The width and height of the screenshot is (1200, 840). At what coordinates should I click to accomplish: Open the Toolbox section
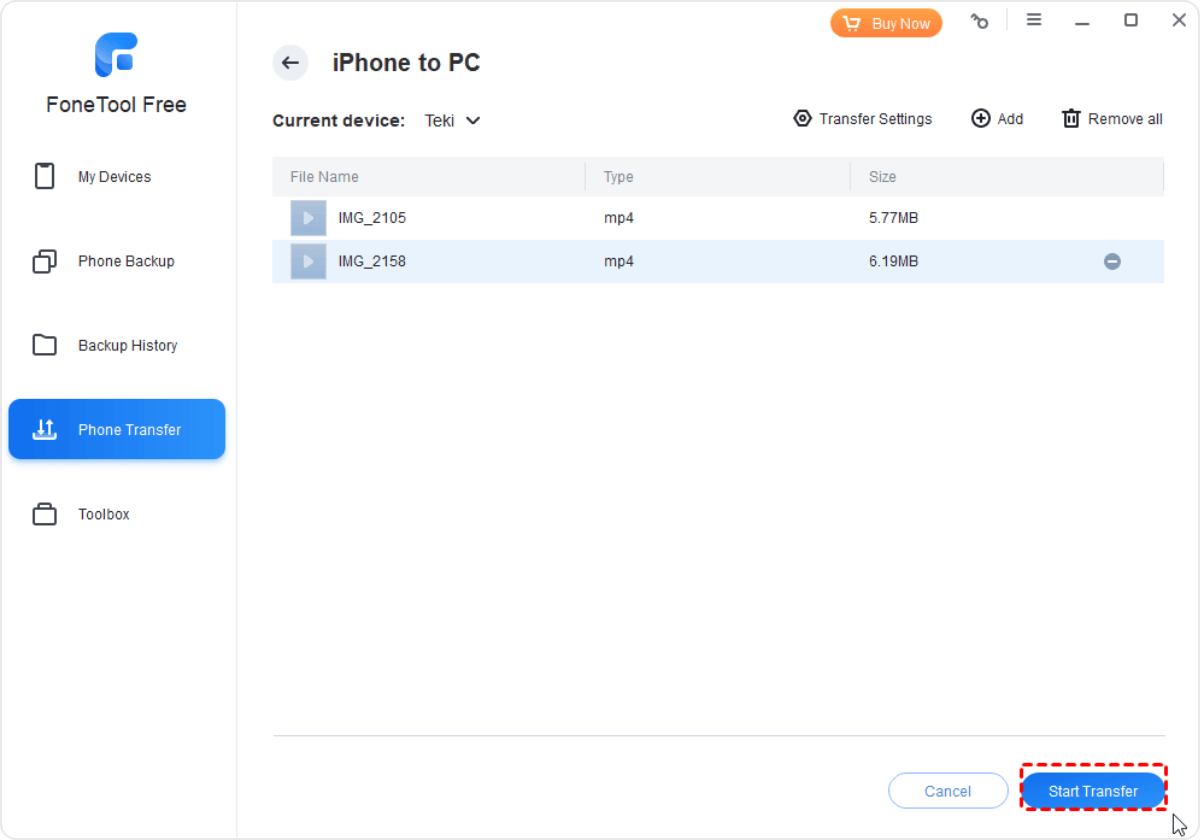coord(104,514)
